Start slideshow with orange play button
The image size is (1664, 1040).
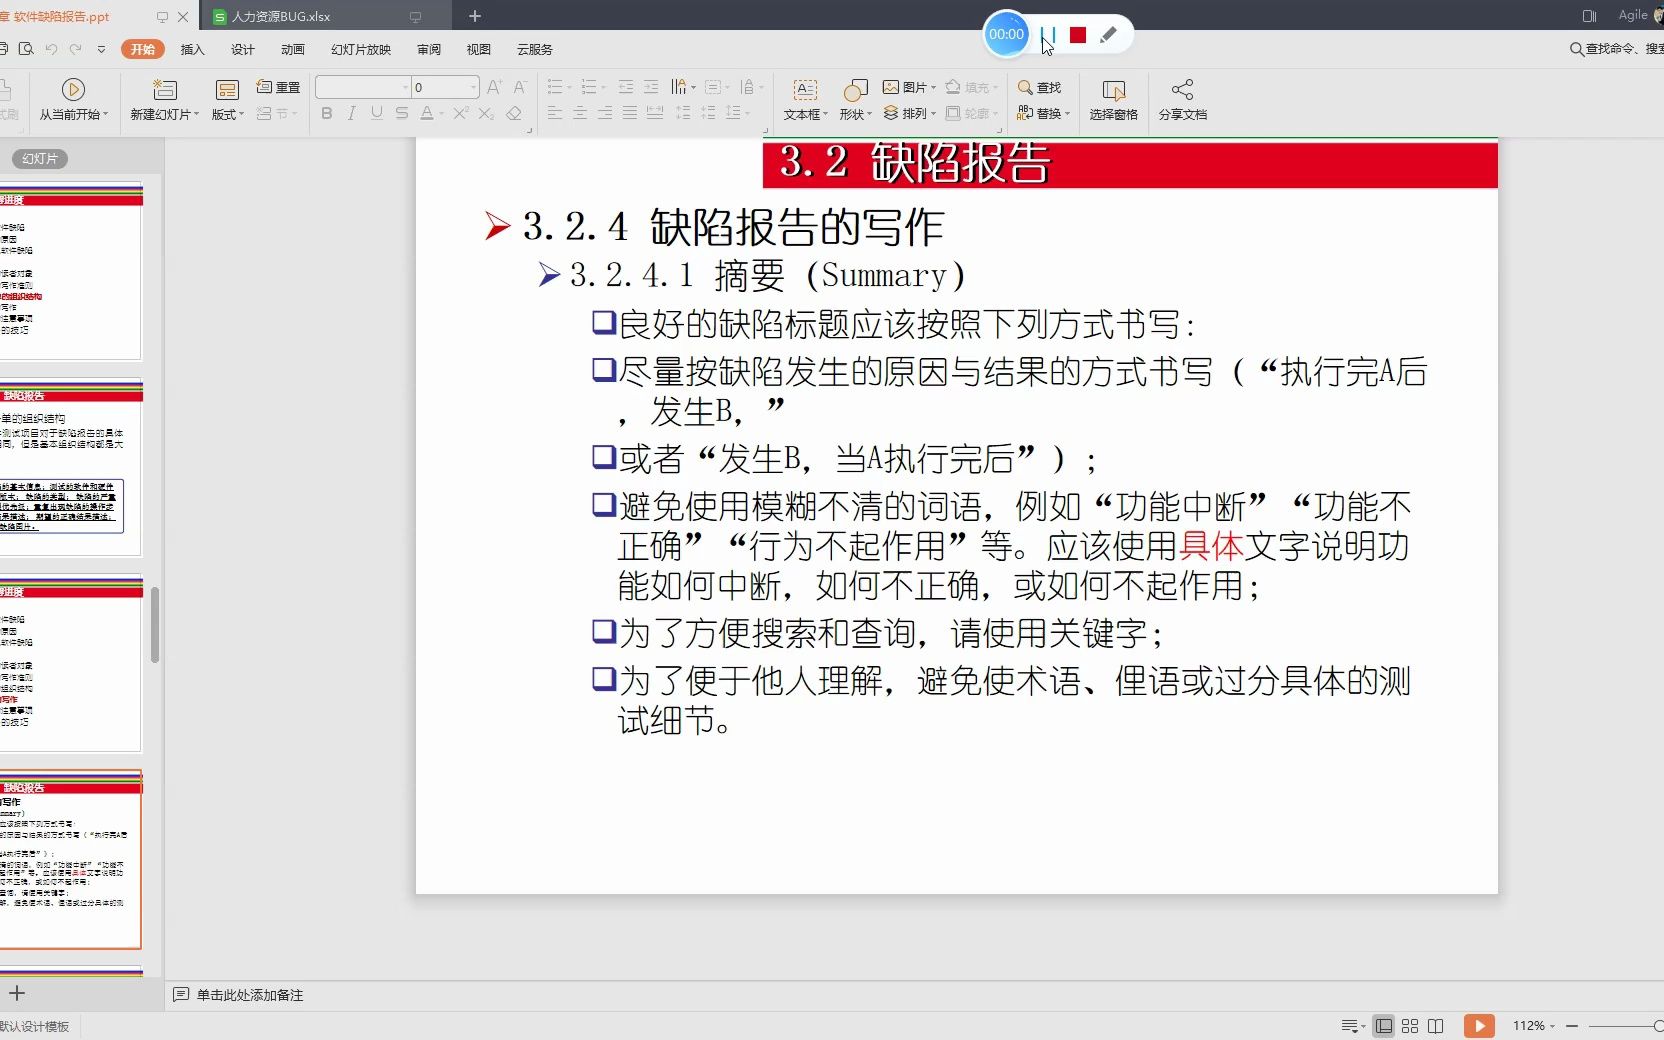[x=1479, y=1026]
